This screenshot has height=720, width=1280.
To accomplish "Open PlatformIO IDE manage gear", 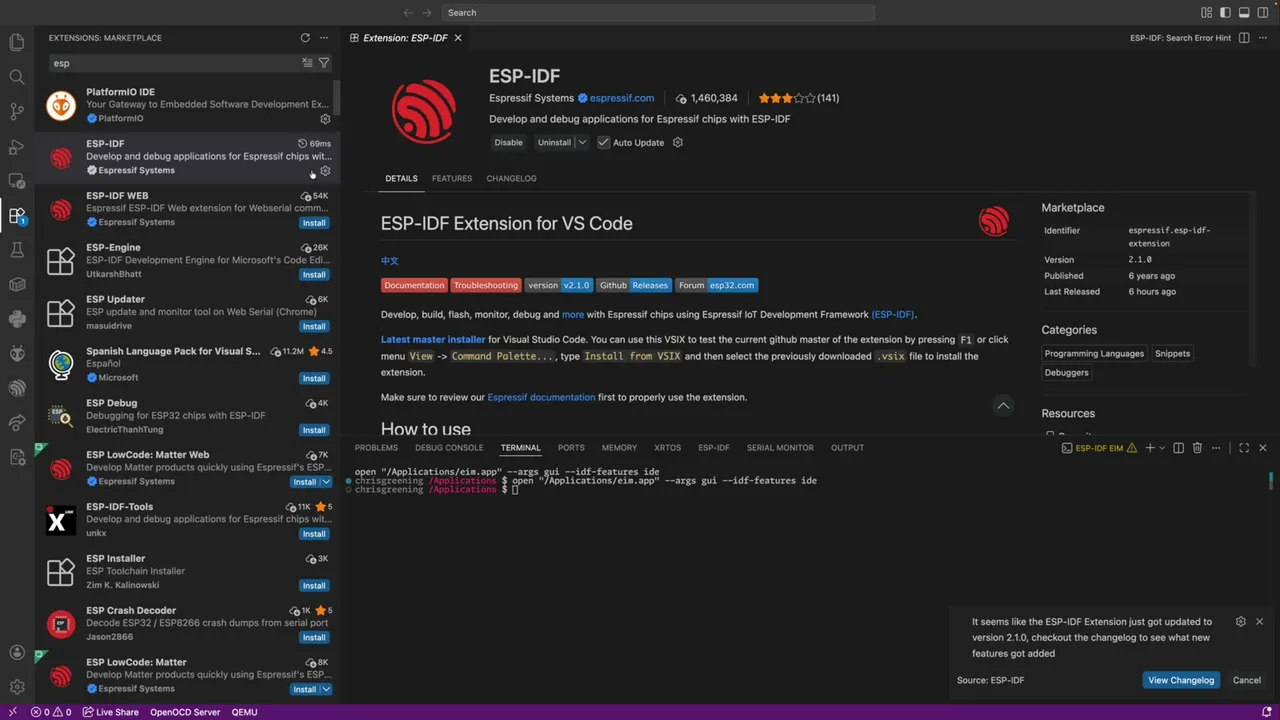I will 325,118.
